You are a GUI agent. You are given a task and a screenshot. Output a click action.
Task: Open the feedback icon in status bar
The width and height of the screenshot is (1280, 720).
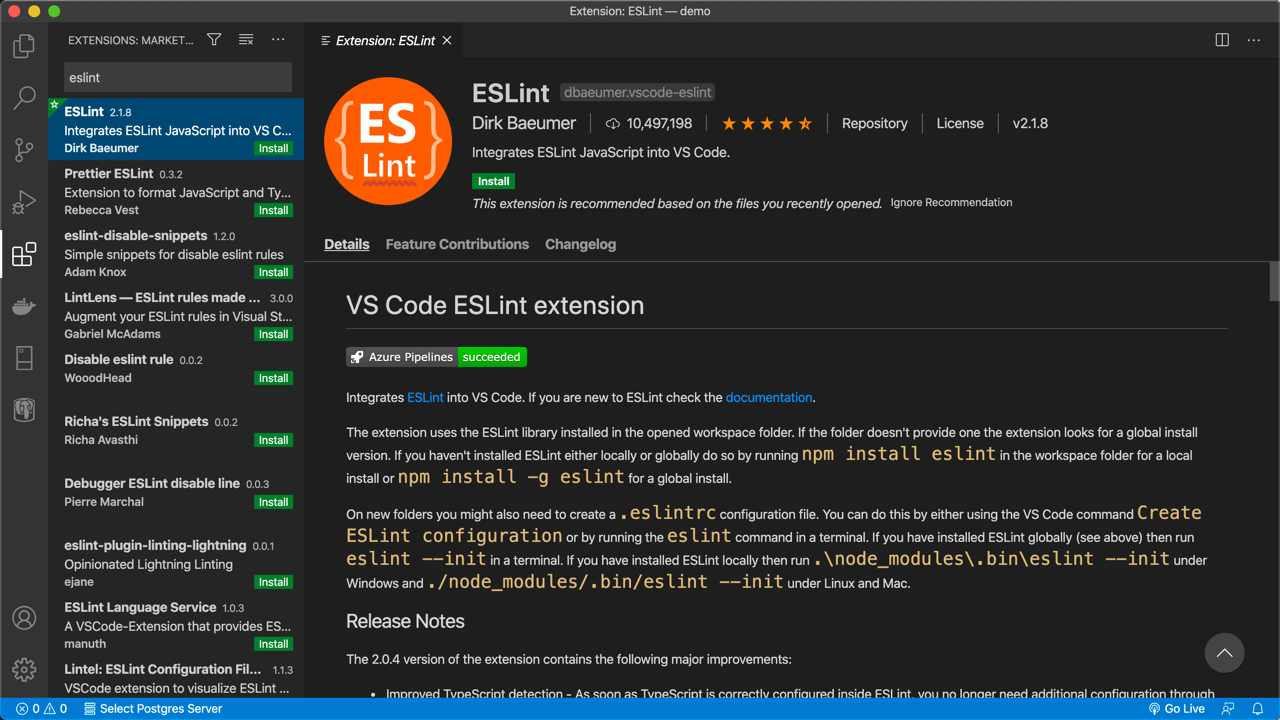click(x=1228, y=709)
